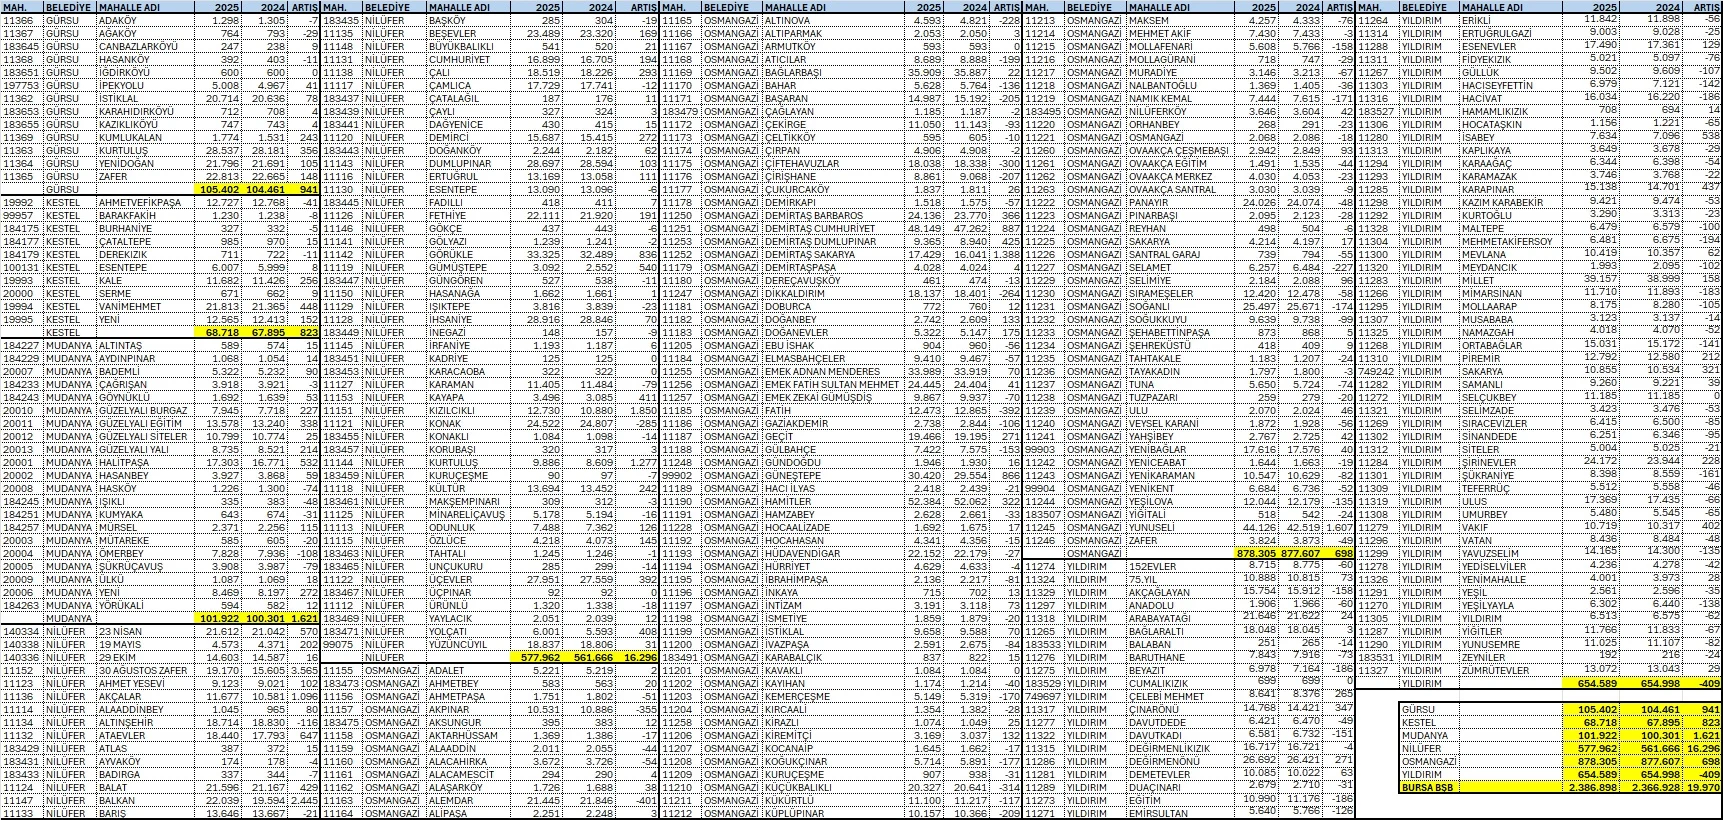
Task: Select the BURSA BŞB total label
Action: [x=1428, y=788]
